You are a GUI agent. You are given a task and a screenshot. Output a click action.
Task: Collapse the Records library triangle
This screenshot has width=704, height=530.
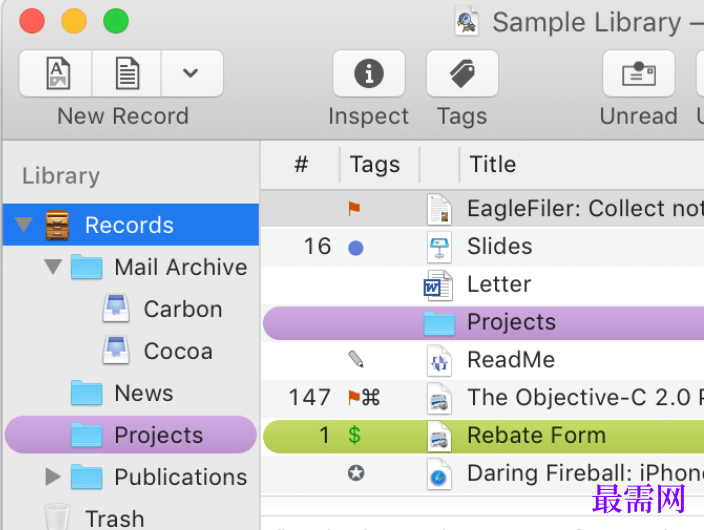[23, 225]
